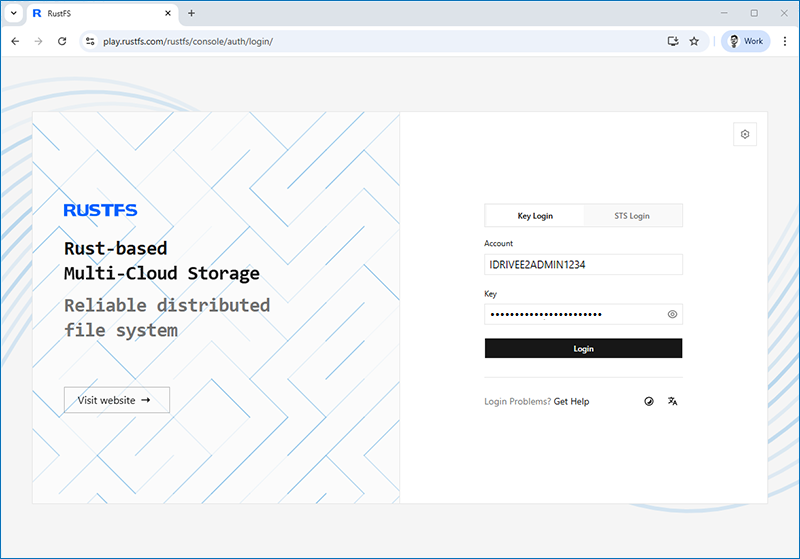Bookmark this page with the star
Image resolution: width=800 pixels, height=559 pixels.
(x=694, y=41)
